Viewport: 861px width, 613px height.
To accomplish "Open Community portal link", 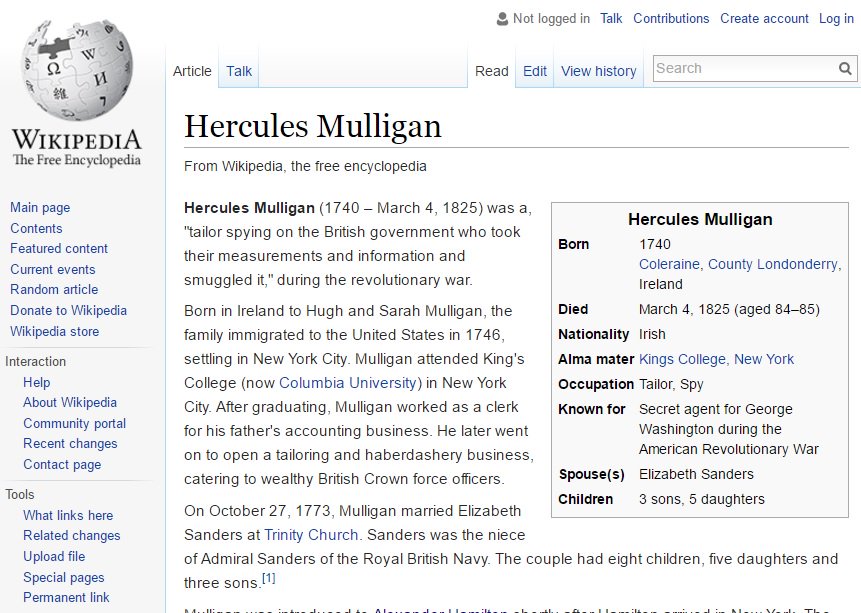I will tap(75, 423).
